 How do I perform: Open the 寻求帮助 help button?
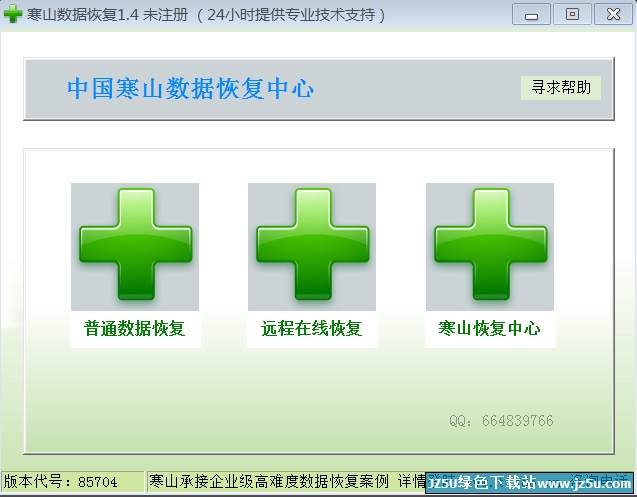(561, 87)
